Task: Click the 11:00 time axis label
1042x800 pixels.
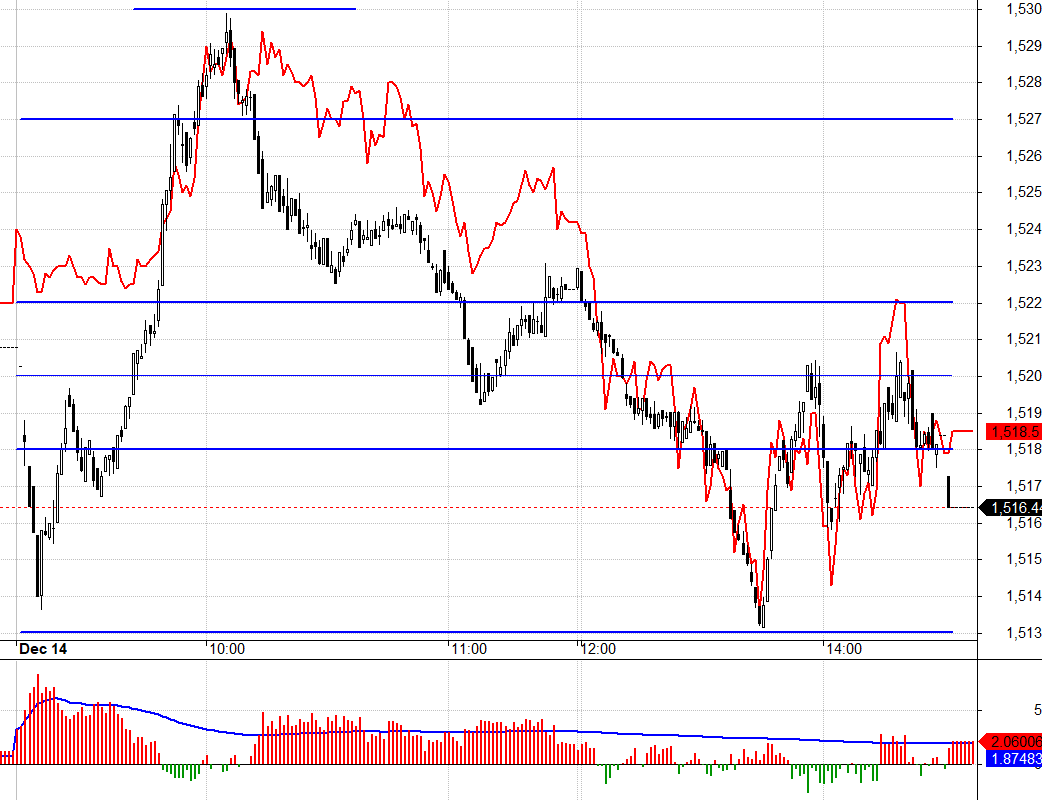Action: pos(469,649)
